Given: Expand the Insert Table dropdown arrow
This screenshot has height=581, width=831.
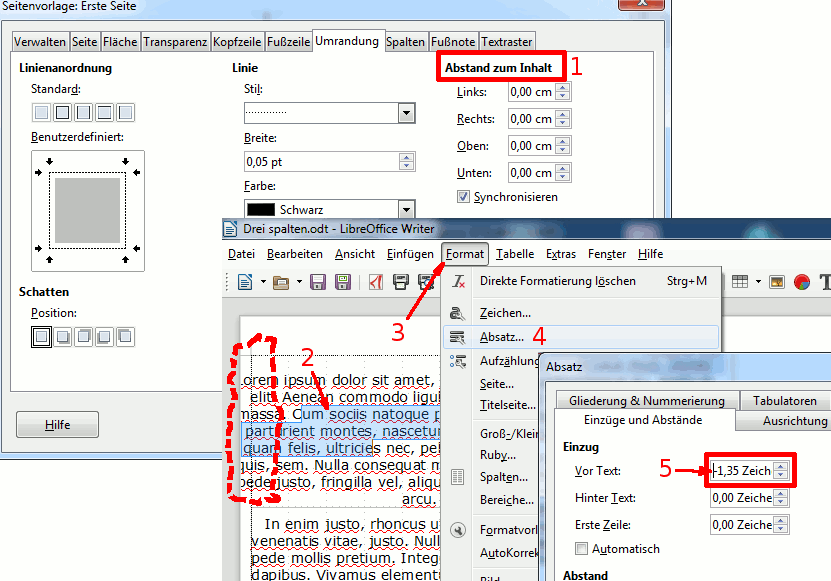Looking at the screenshot, I should pyautogui.click(x=758, y=281).
